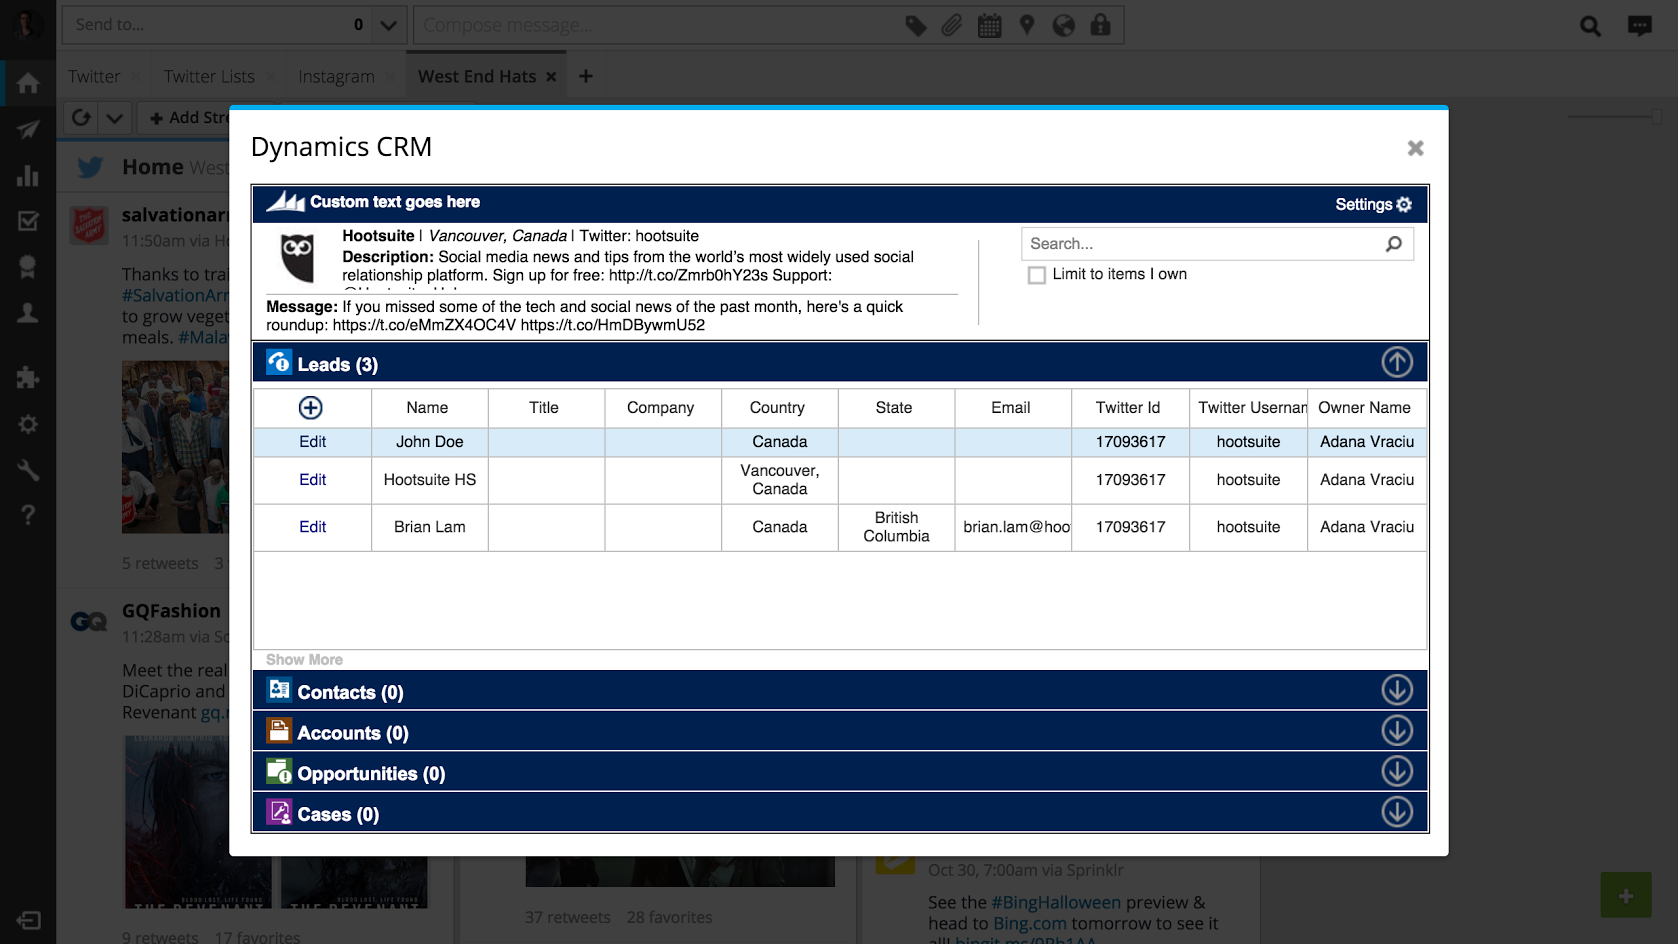The width and height of the screenshot is (1678, 944).
Task: Add location with the pin icon
Action: pyautogui.click(x=1026, y=25)
